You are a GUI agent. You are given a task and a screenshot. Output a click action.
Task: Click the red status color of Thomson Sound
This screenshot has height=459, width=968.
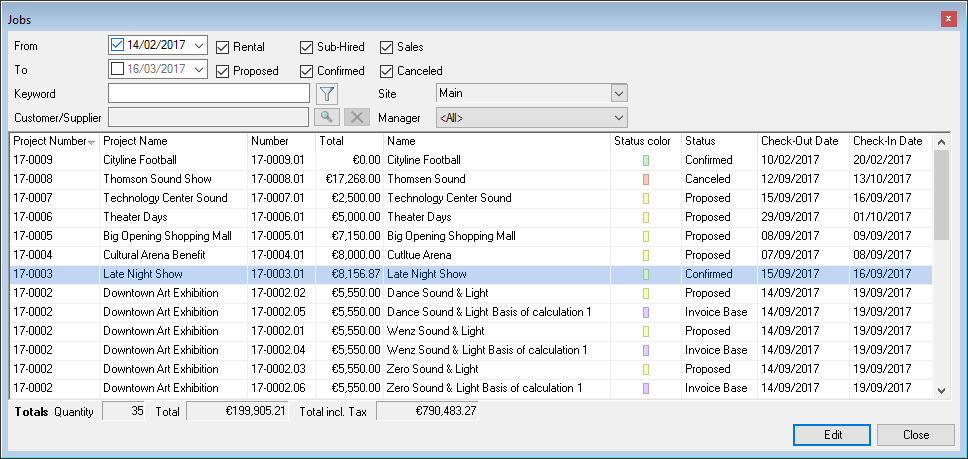click(646, 179)
